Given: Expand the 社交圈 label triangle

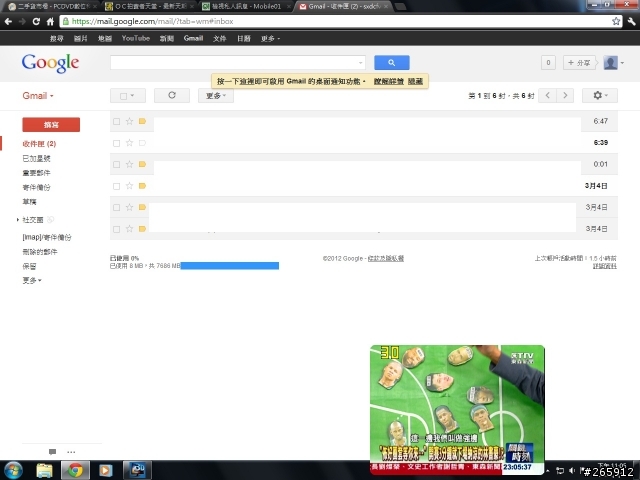Looking at the screenshot, I should coord(18,220).
